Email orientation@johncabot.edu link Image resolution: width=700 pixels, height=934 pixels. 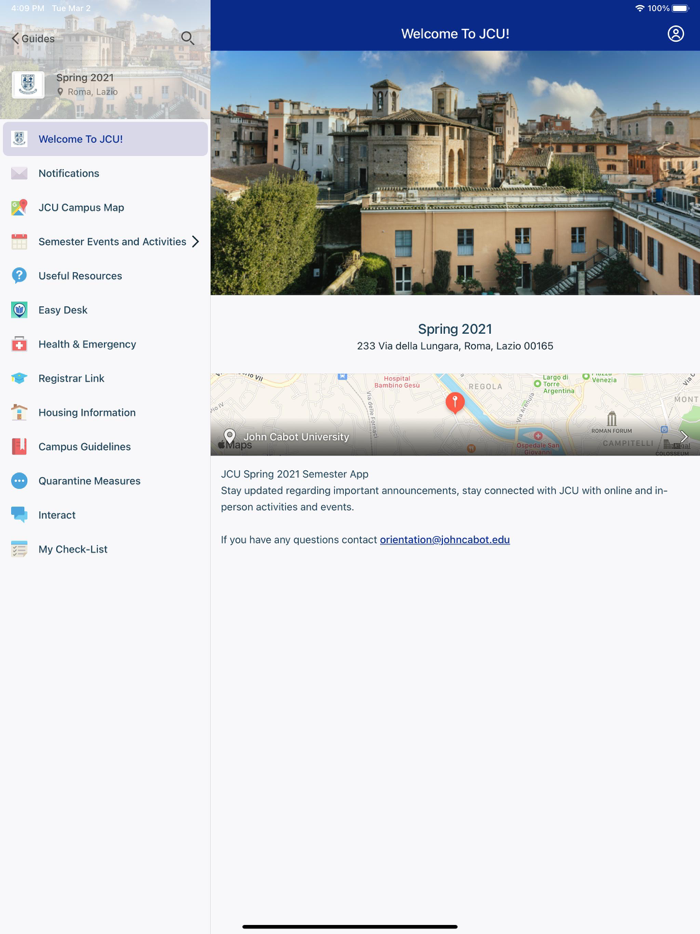pyautogui.click(x=444, y=540)
